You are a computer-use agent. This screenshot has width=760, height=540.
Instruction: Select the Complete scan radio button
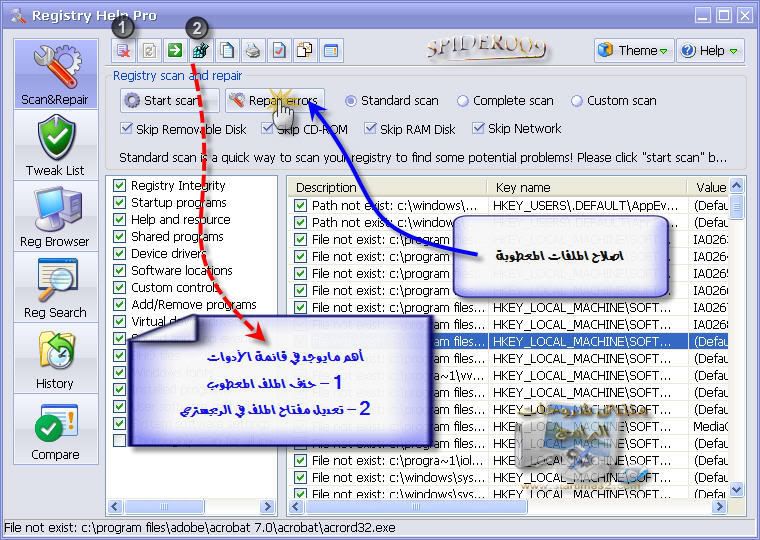click(x=463, y=101)
